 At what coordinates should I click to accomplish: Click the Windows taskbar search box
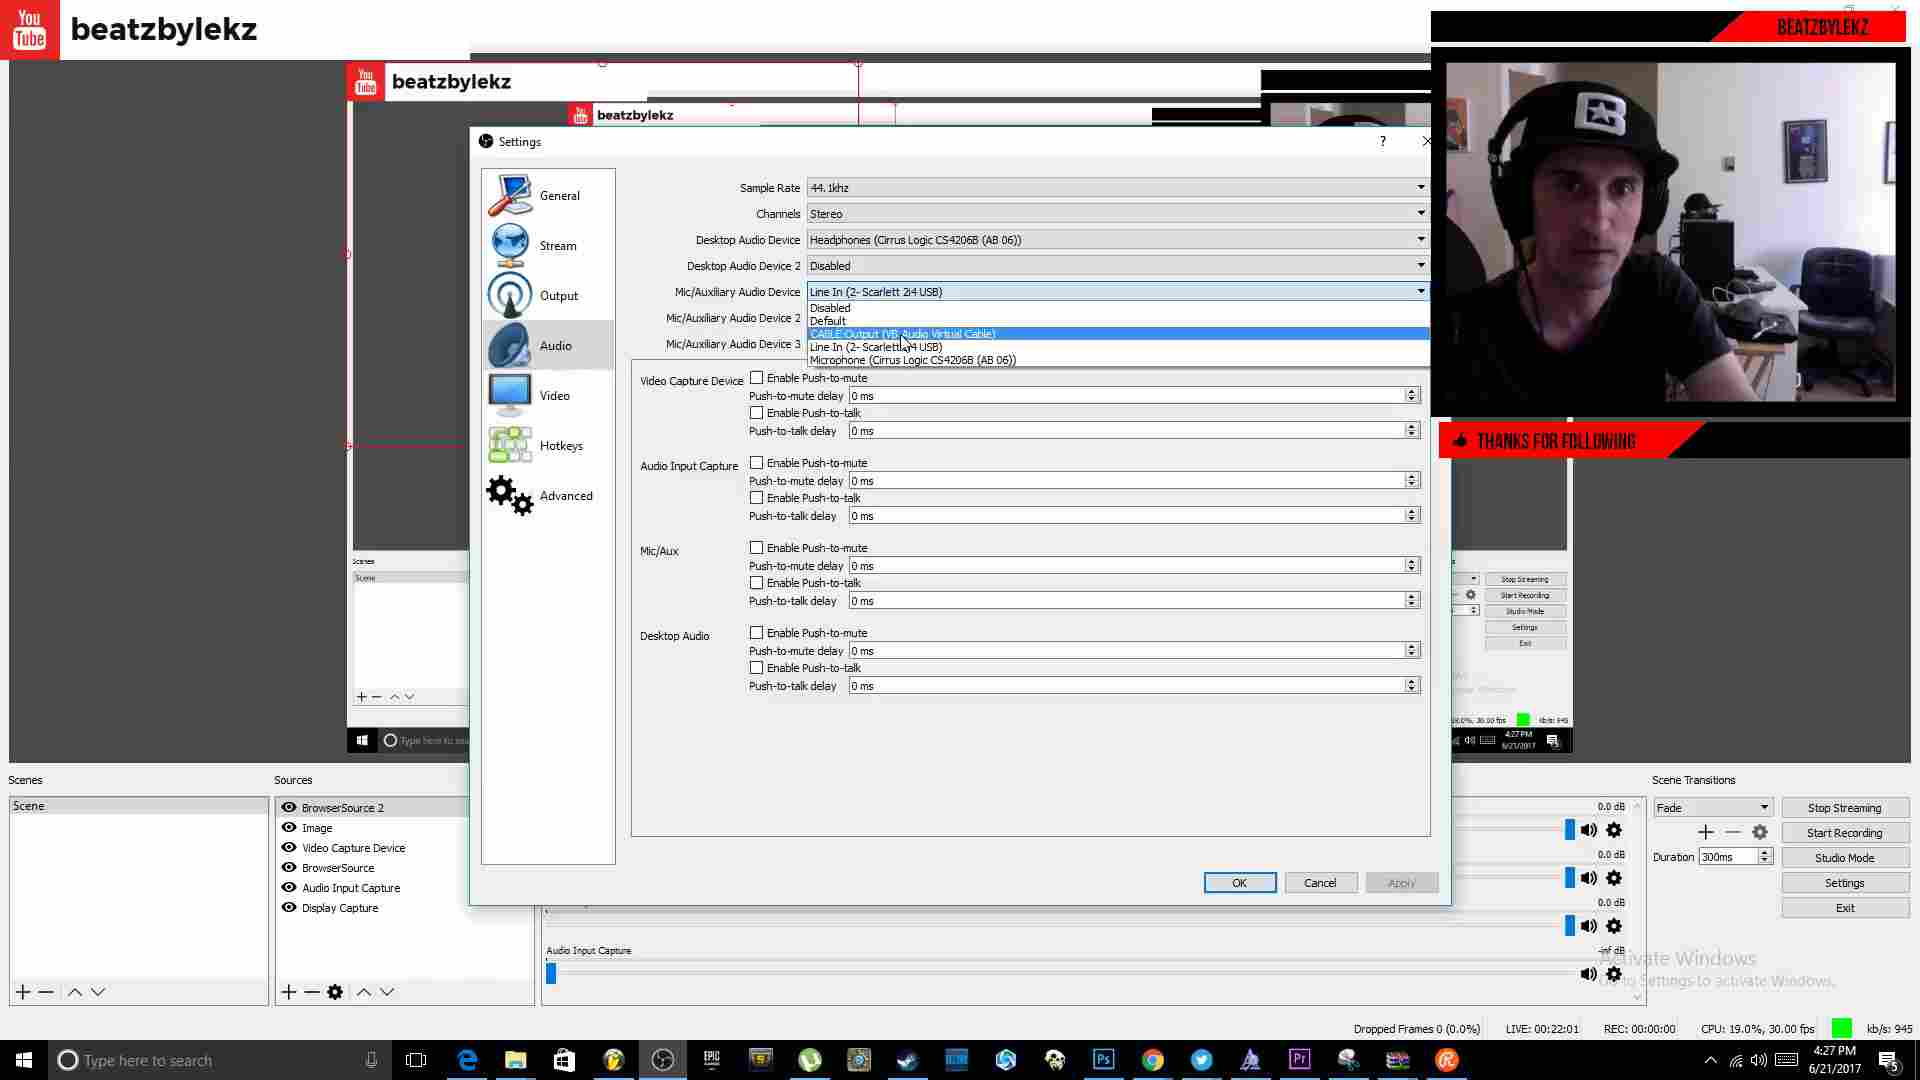(220, 1060)
